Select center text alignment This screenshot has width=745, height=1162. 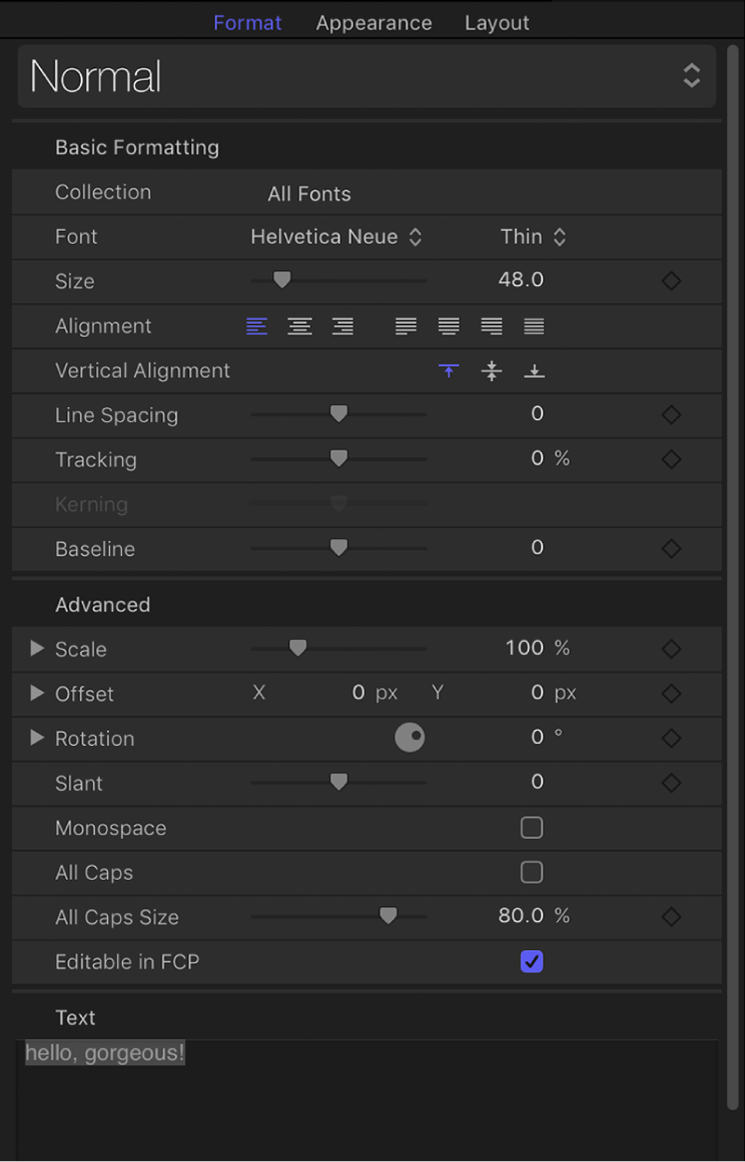(x=299, y=326)
